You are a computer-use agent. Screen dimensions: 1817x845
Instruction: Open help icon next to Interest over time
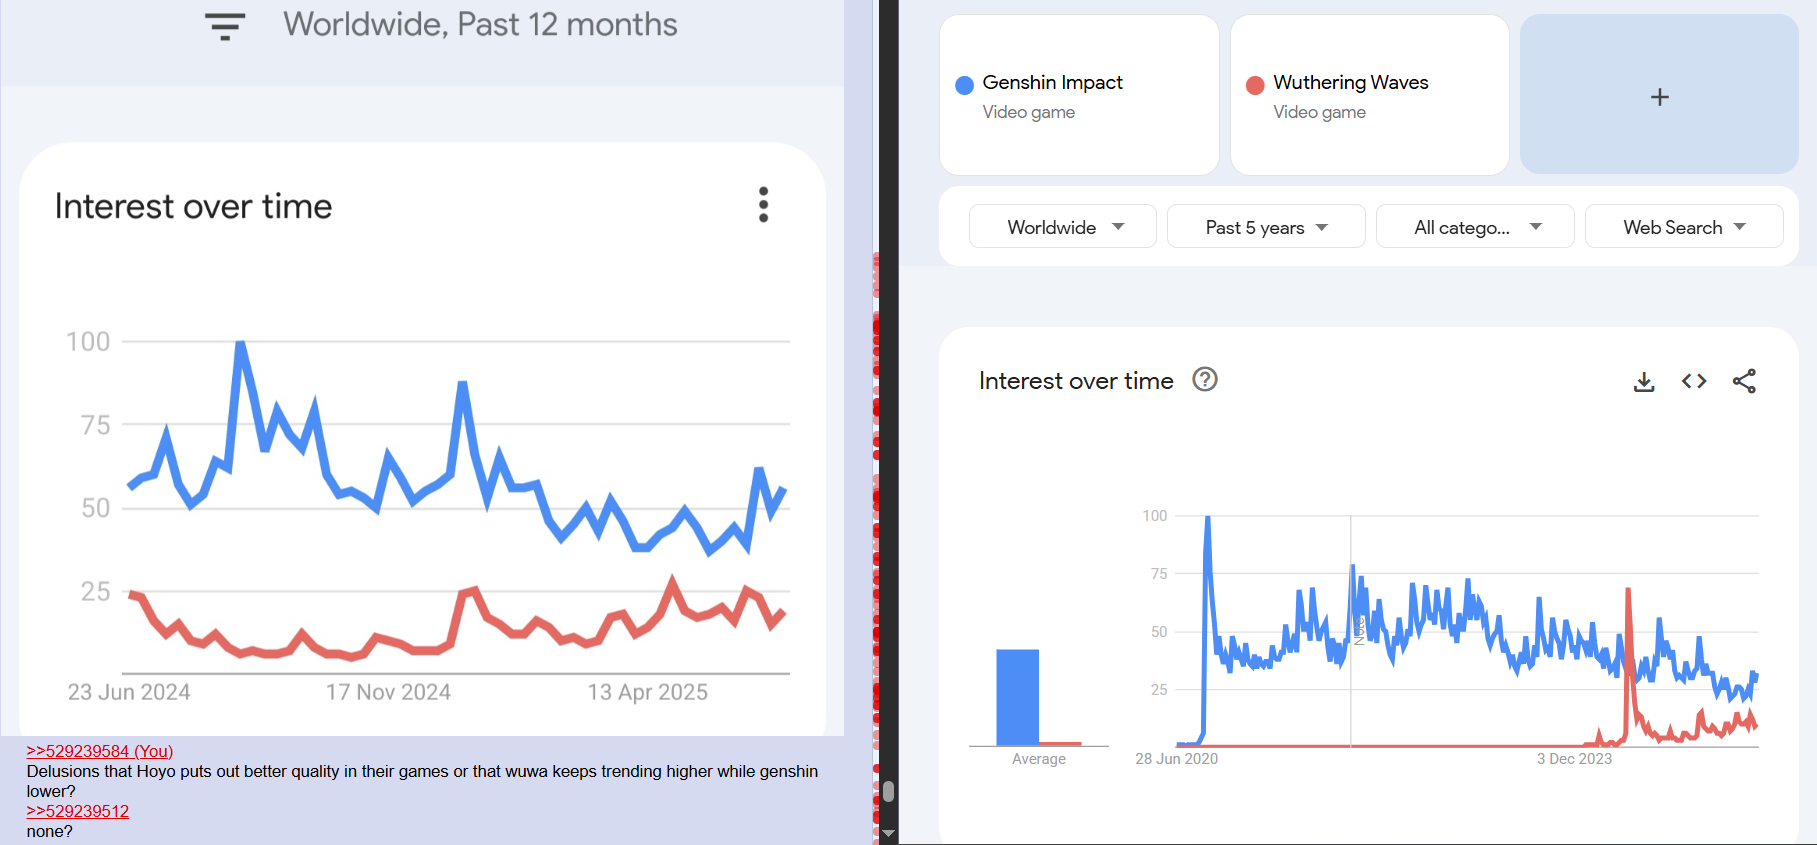(x=1205, y=379)
